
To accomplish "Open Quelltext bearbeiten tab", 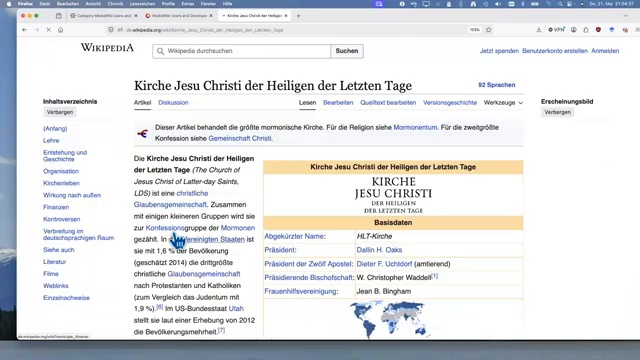I will [x=388, y=103].
